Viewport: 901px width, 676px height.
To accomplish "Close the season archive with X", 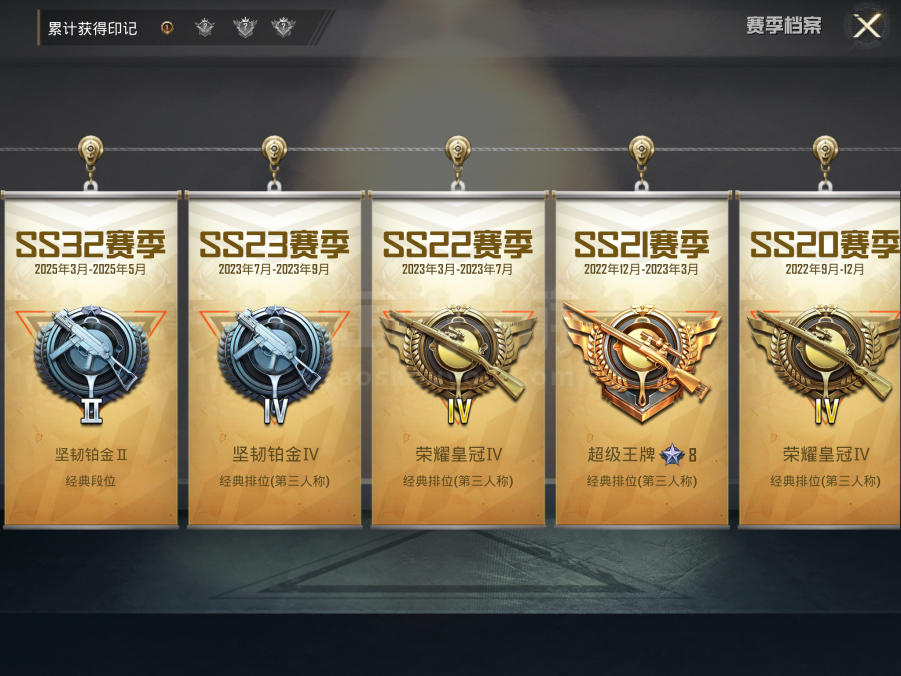I will point(867,26).
